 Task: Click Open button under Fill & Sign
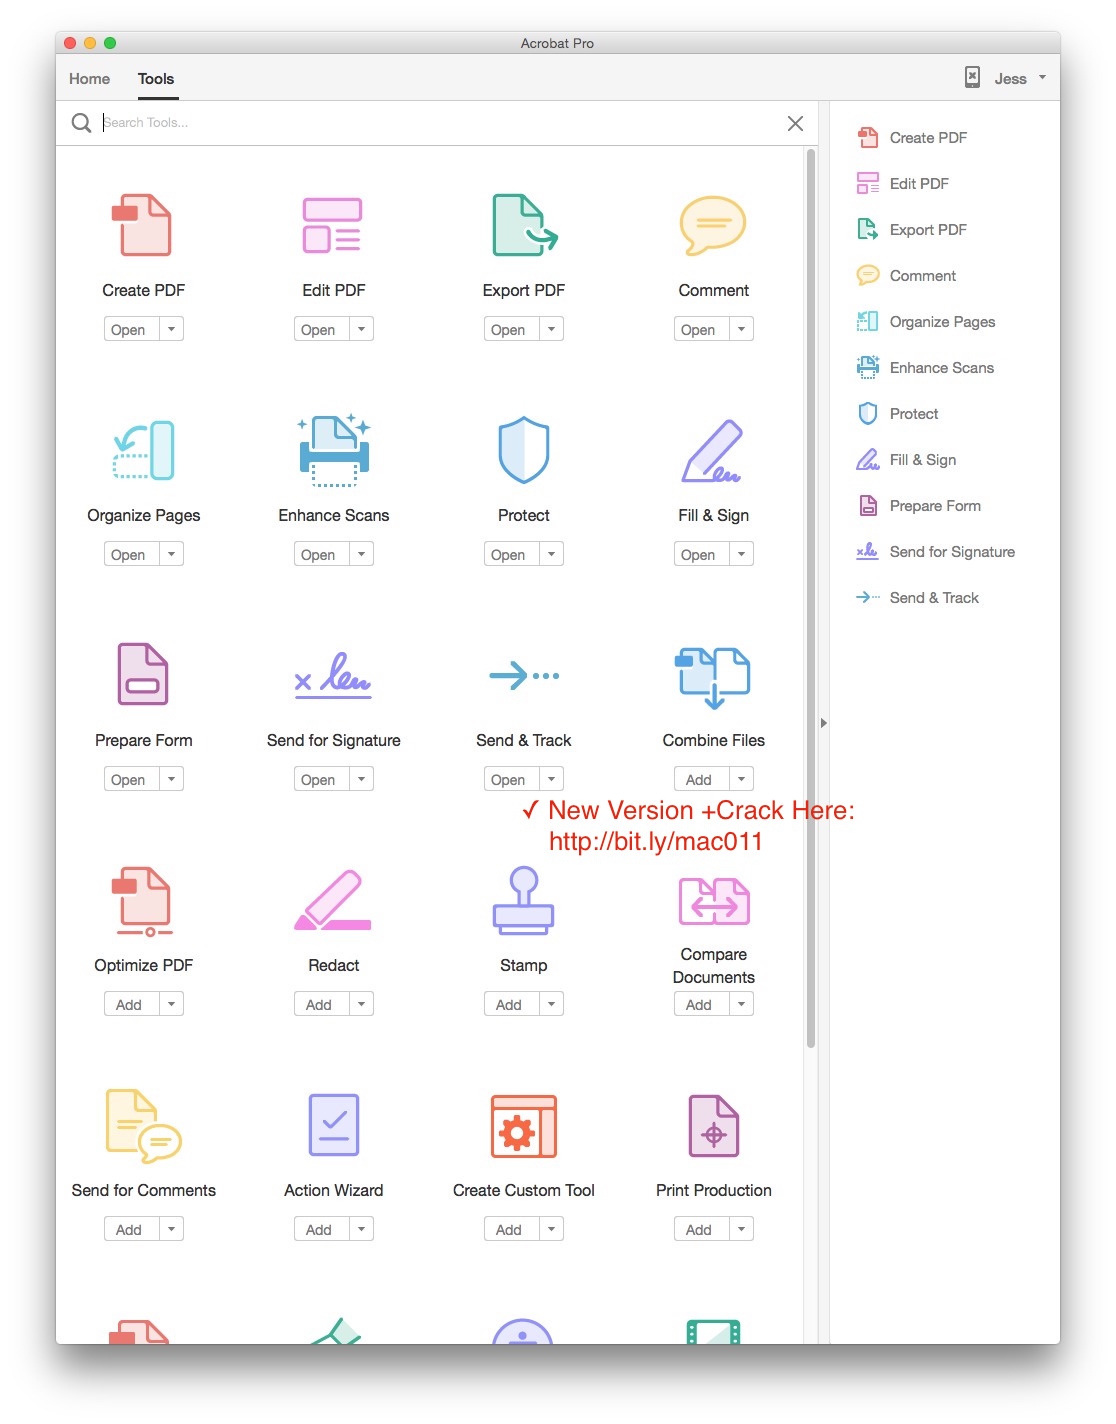pyautogui.click(x=702, y=554)
